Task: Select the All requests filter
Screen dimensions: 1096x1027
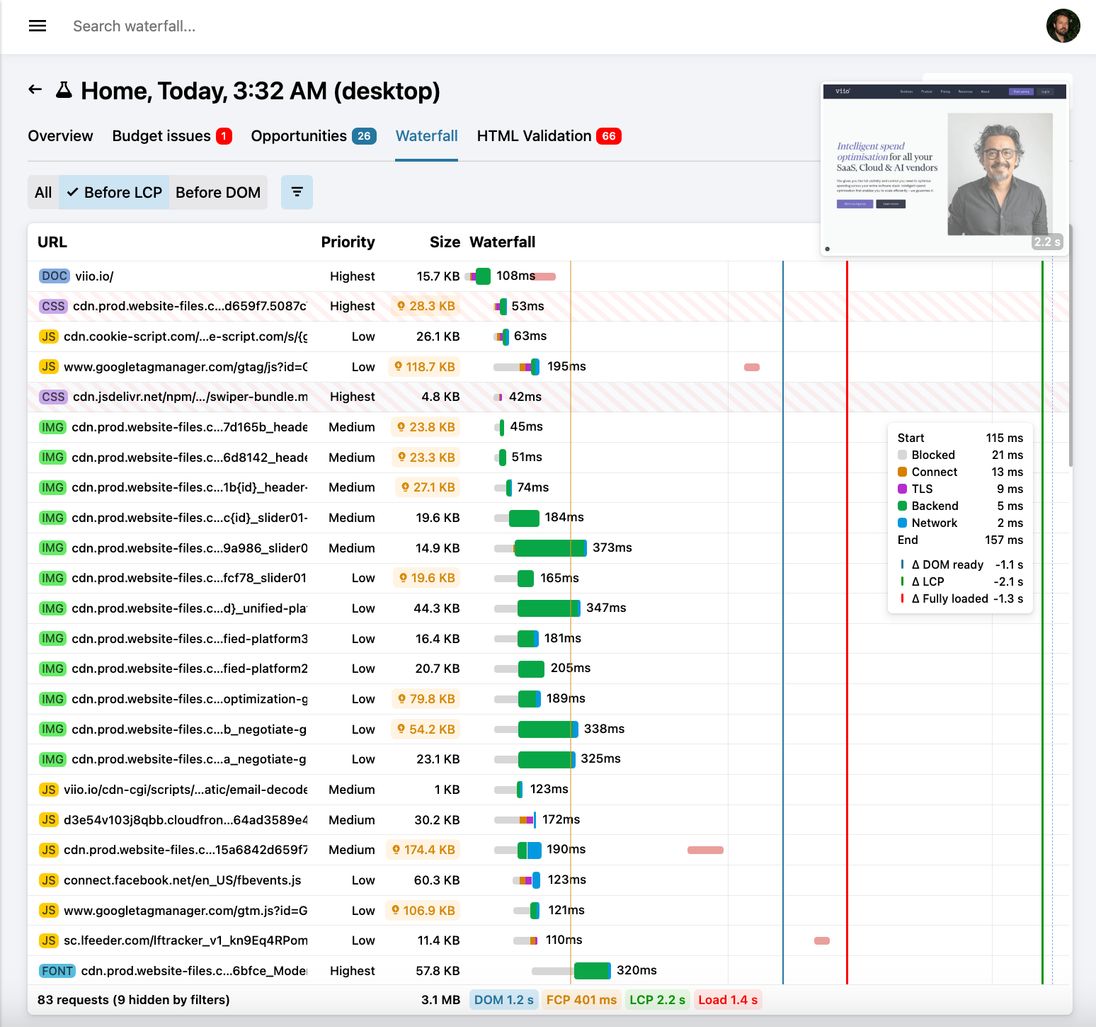Action: 43,192
